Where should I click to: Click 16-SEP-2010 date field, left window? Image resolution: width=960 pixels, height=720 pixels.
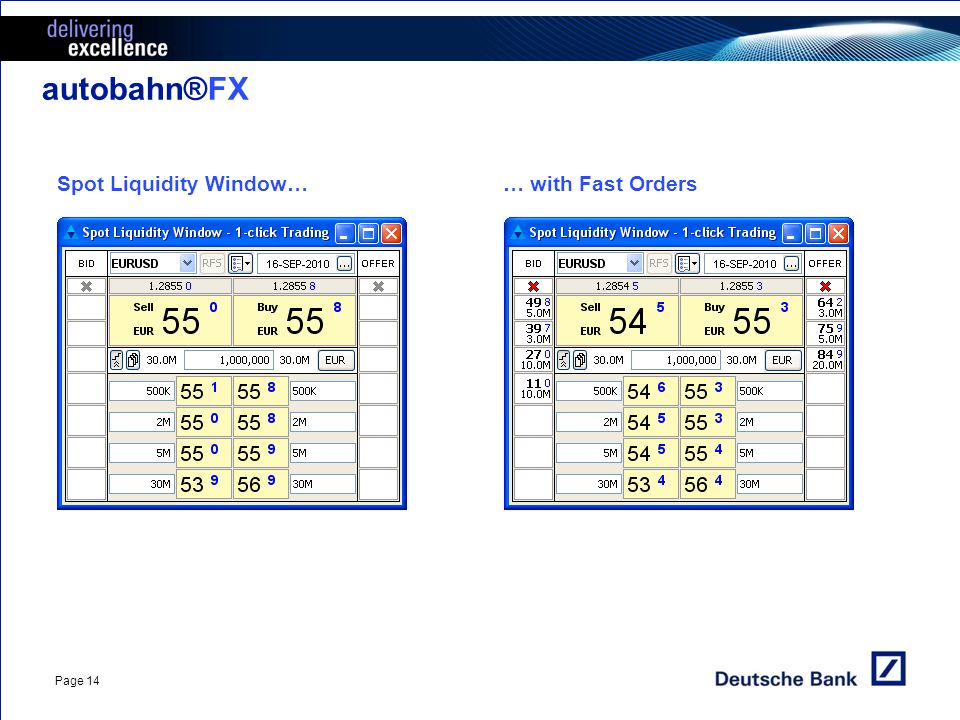(298, 264)
